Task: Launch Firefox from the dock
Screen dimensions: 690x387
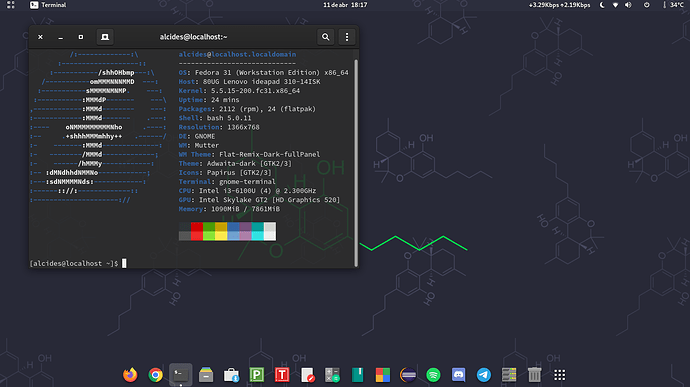Action: point(130,375)
